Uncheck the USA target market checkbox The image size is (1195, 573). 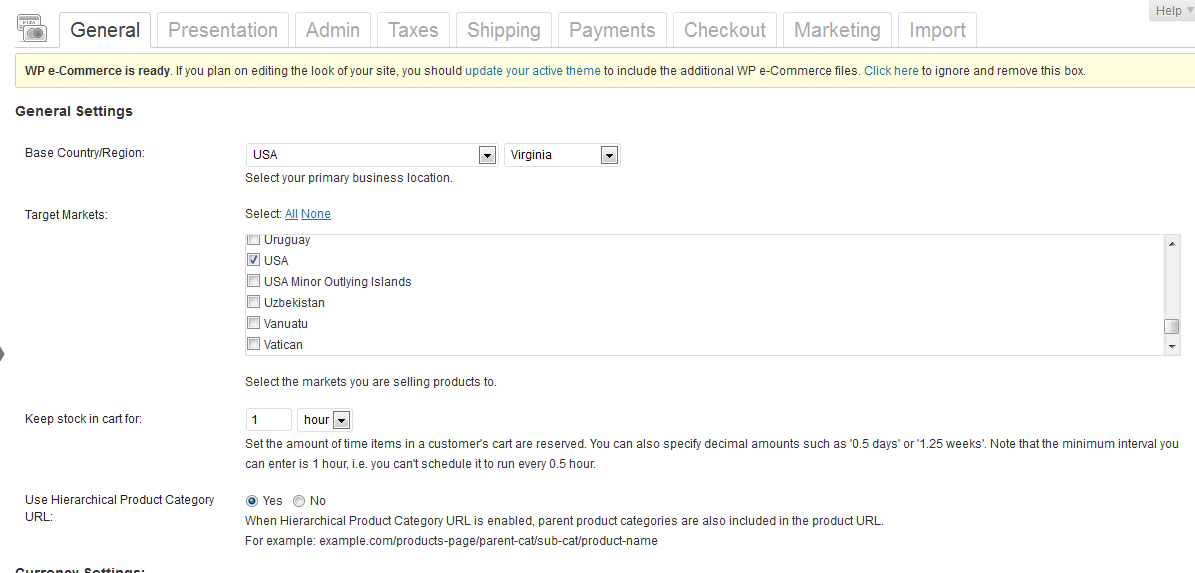[x=254, y=260]
